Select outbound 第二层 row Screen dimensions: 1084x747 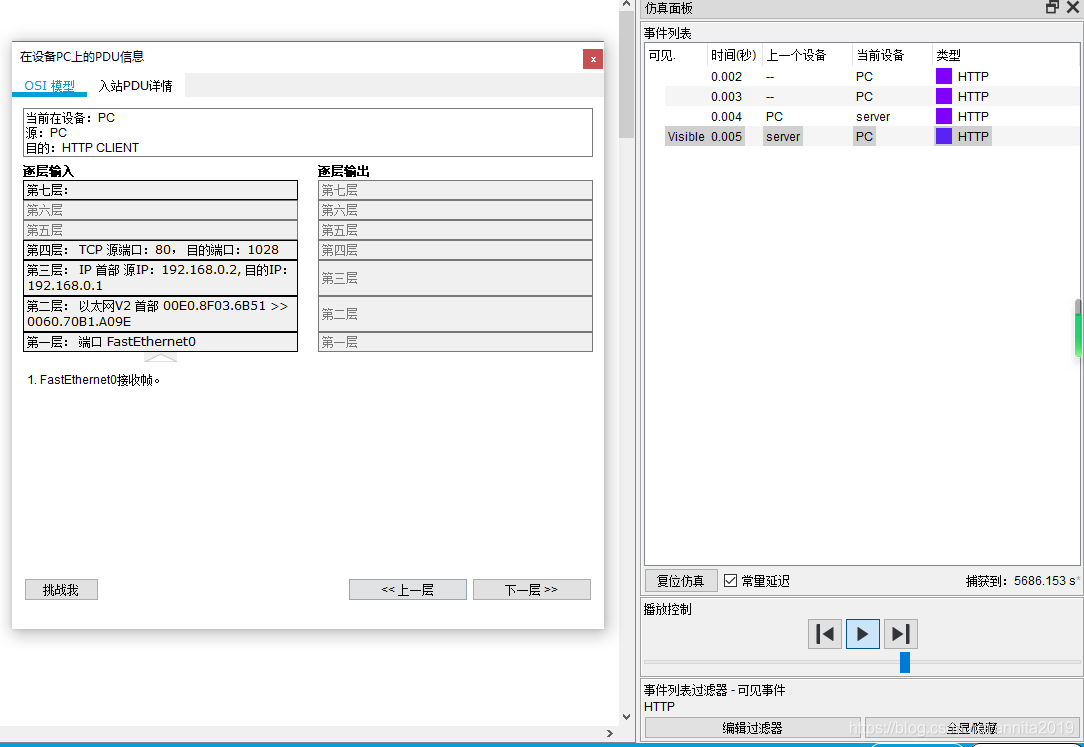(x=455, y=314)
